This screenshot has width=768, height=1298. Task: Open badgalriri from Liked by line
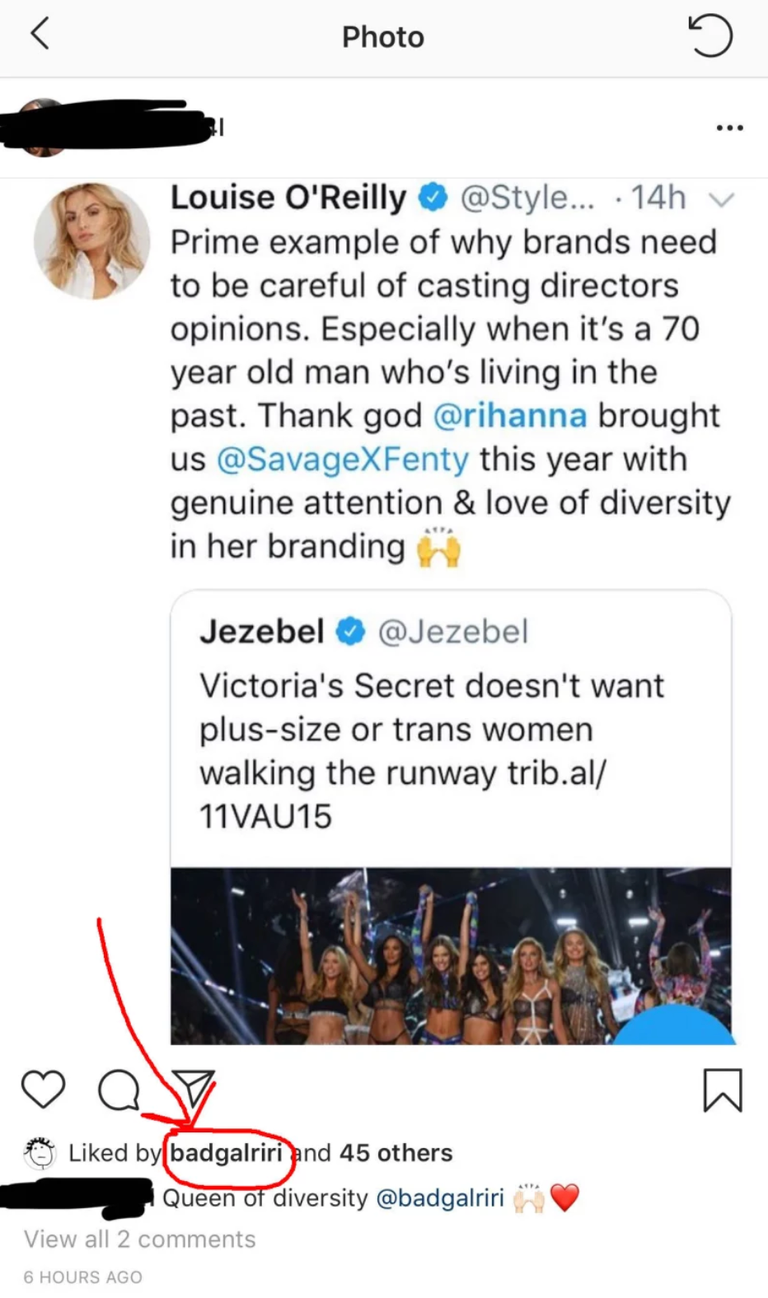pos(226,1152)
